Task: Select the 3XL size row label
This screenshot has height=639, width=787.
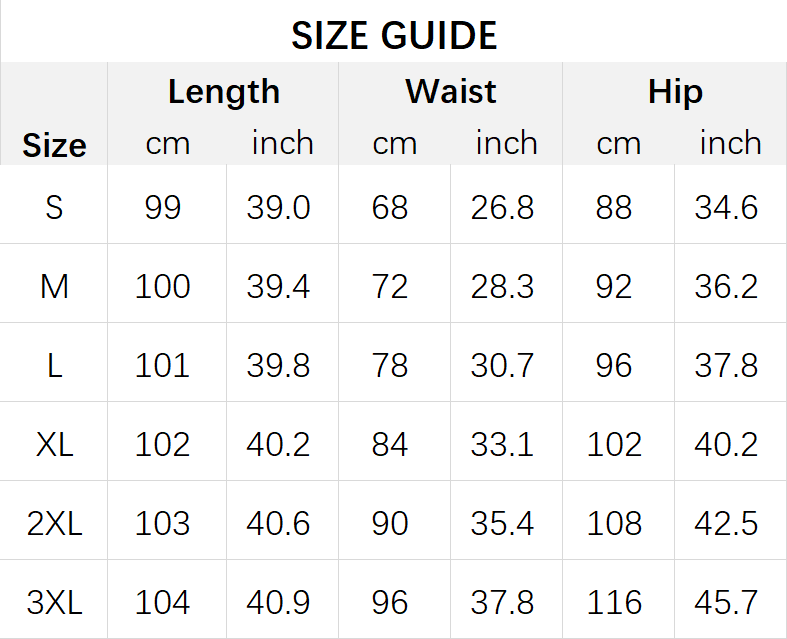Action: pyautogui.click(x=54, y=602)
